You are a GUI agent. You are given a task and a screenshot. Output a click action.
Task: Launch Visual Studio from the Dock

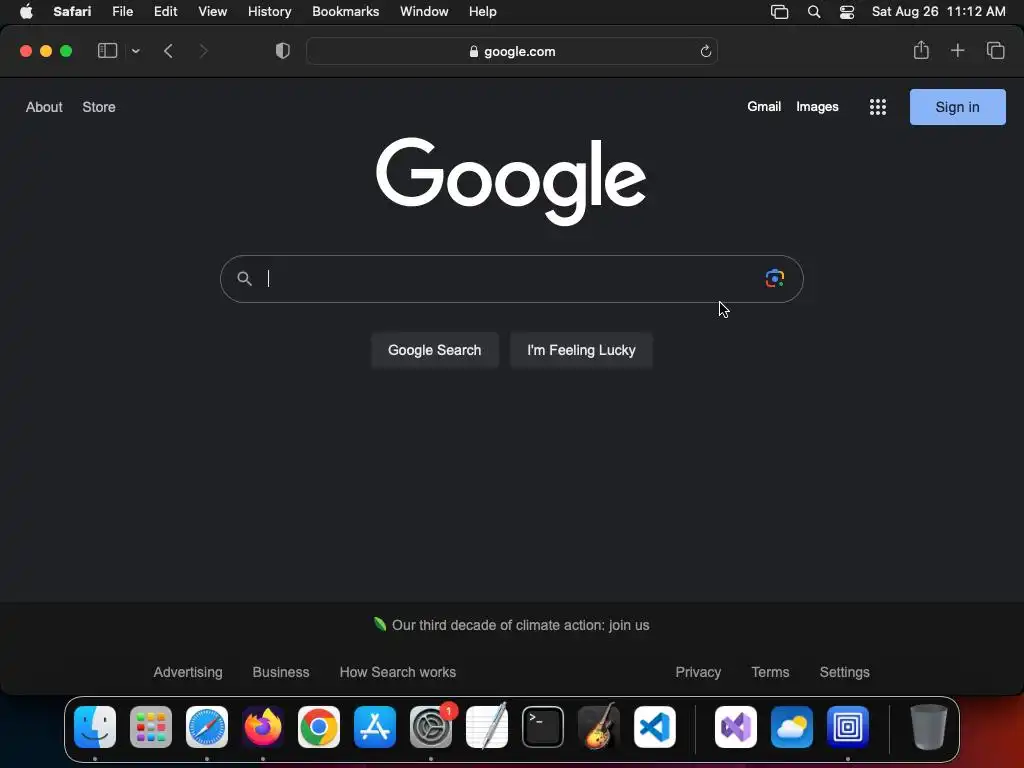click(736, 727)
